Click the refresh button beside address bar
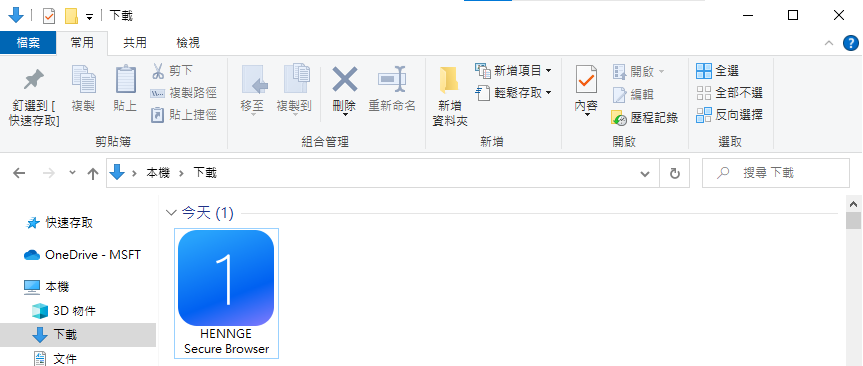The height and width of the screenshot is (366, 863). point(674,174)
